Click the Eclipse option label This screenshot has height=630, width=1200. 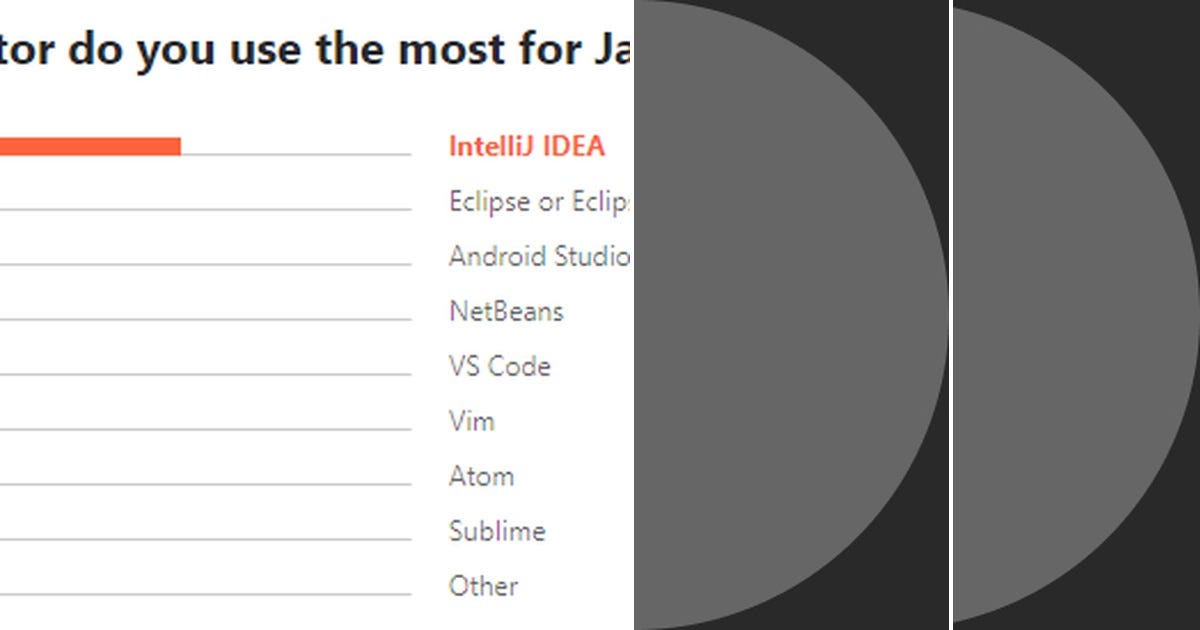tap(541, 201)
